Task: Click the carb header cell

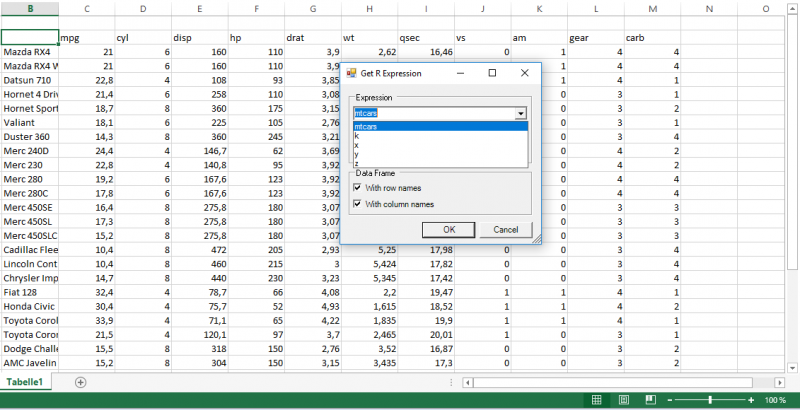Action: point(653,38)
